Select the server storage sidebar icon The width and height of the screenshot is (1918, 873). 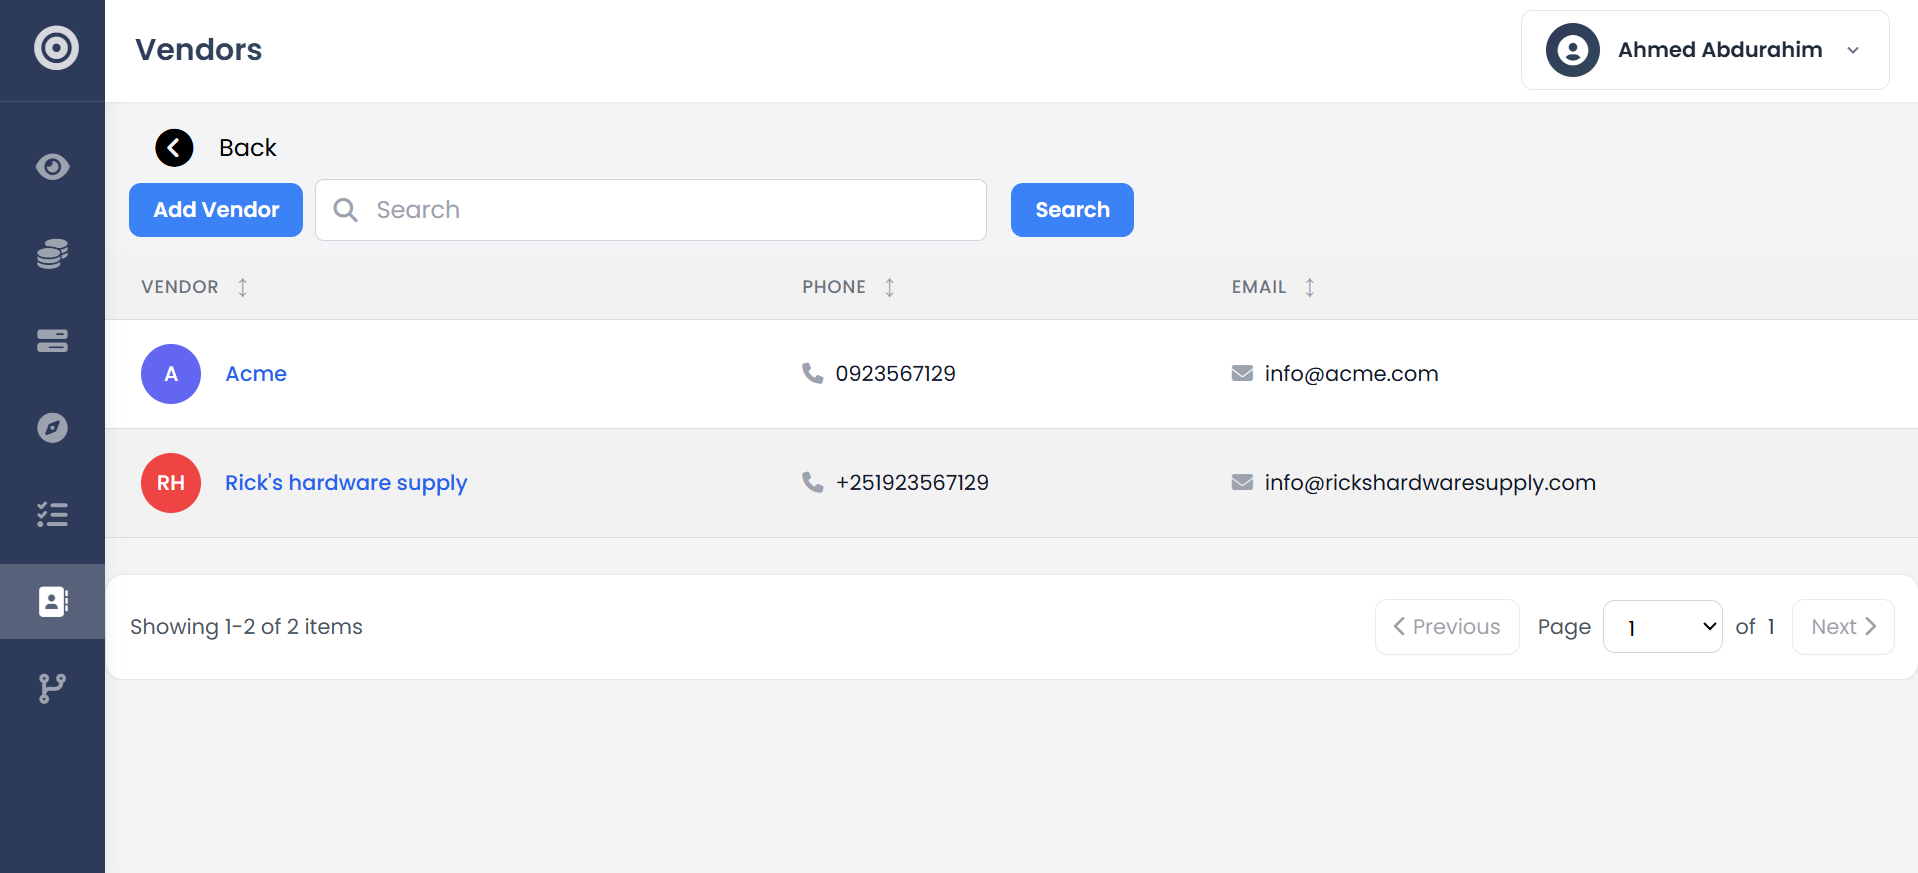click(x=52, y=341)
